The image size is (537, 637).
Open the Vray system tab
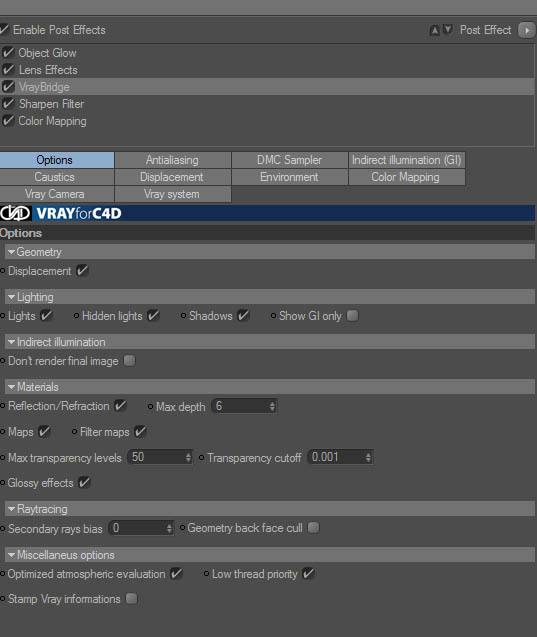173,194
